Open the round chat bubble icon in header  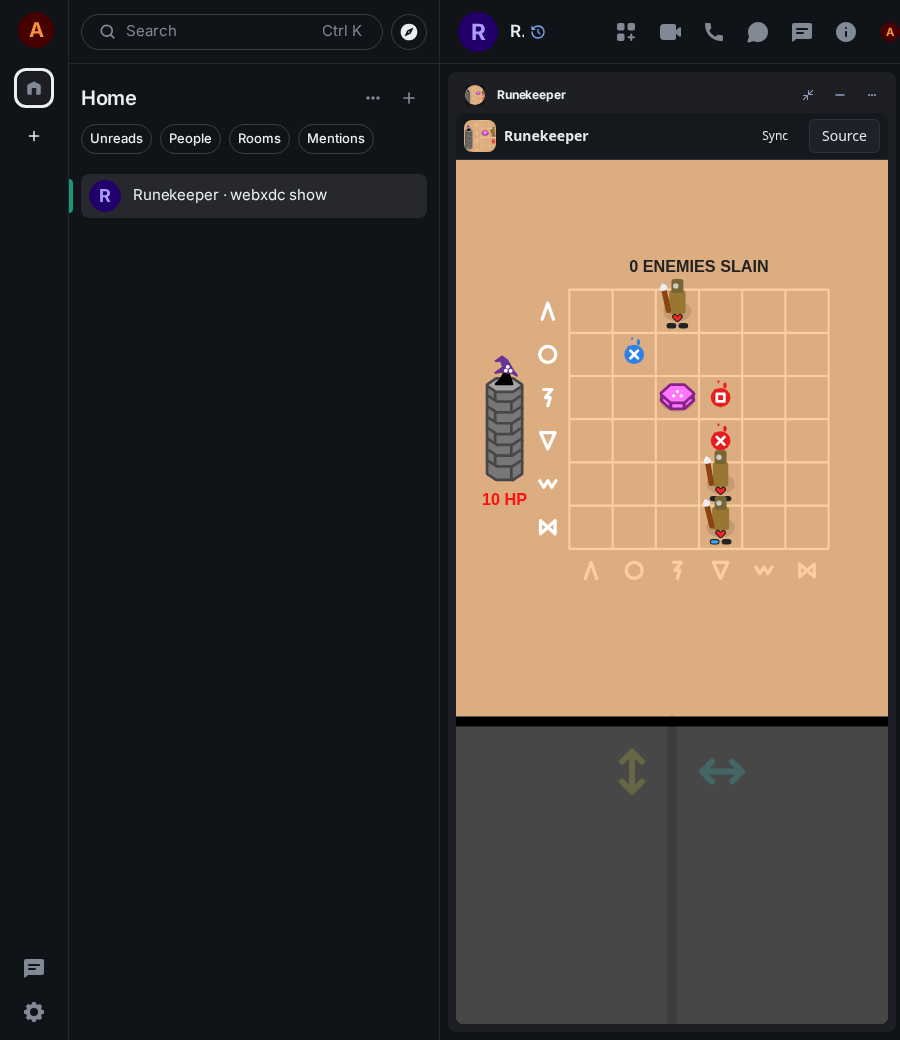757,32
